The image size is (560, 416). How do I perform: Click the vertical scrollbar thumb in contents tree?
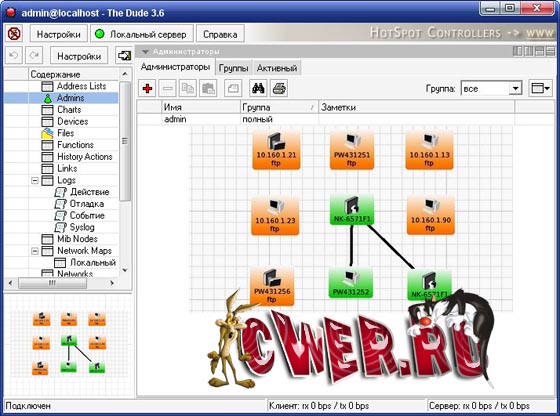click(125, 141)
